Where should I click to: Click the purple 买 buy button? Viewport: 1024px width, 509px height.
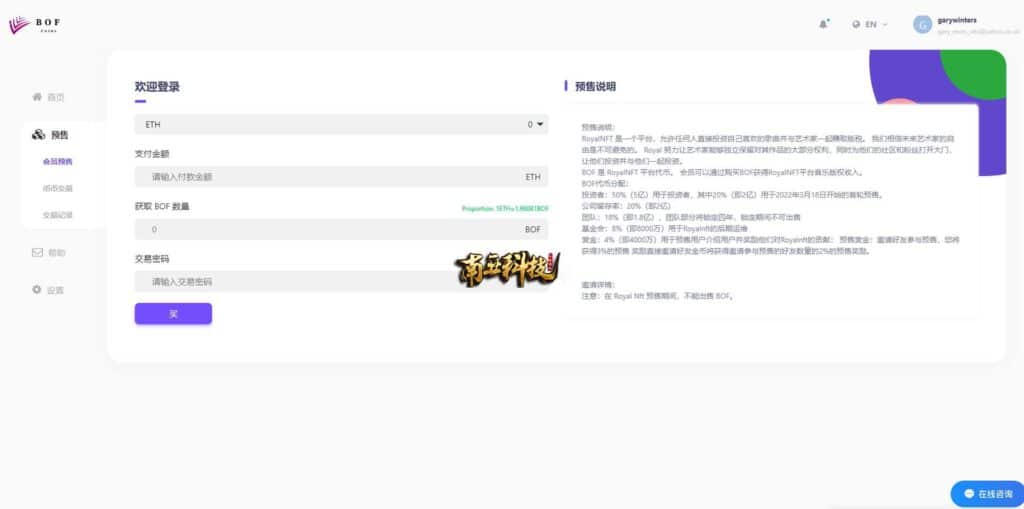coord(173,314)
